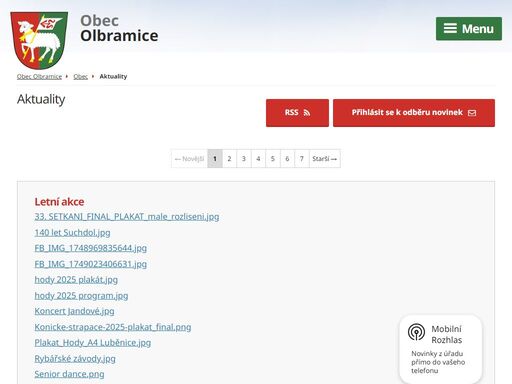The image size is (512, 384).
Task: Open the RSS feed button
Action: 297,113
